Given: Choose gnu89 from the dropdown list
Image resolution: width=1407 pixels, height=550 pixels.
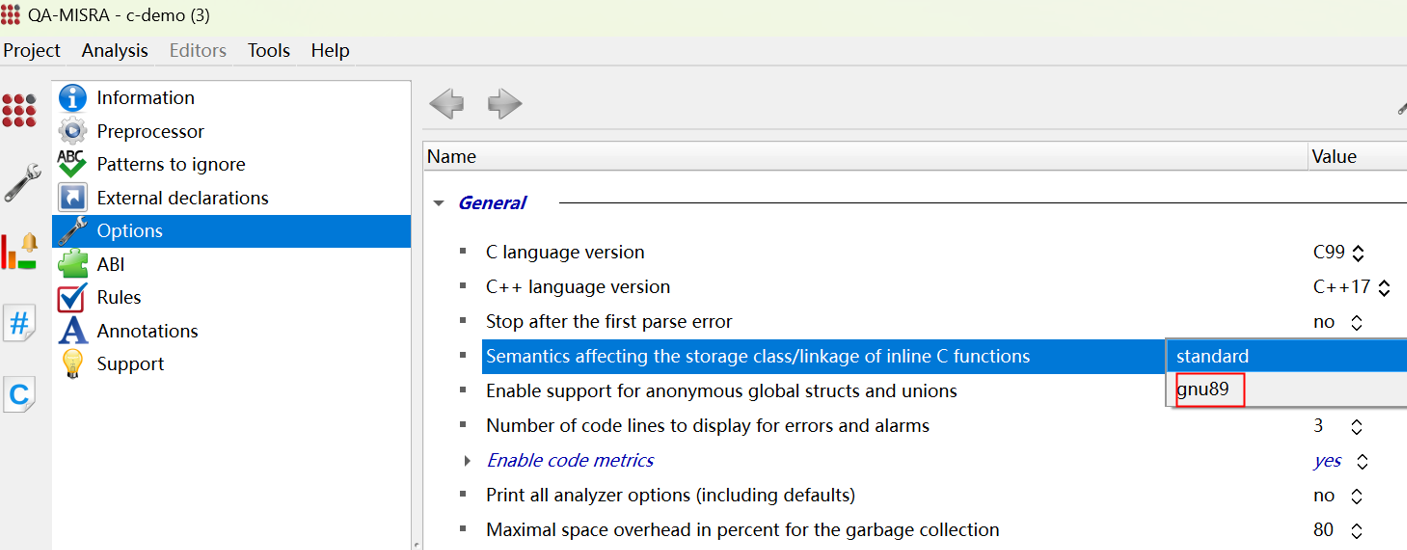Looking at the screenshot, I should click(x=1204, y=390).
